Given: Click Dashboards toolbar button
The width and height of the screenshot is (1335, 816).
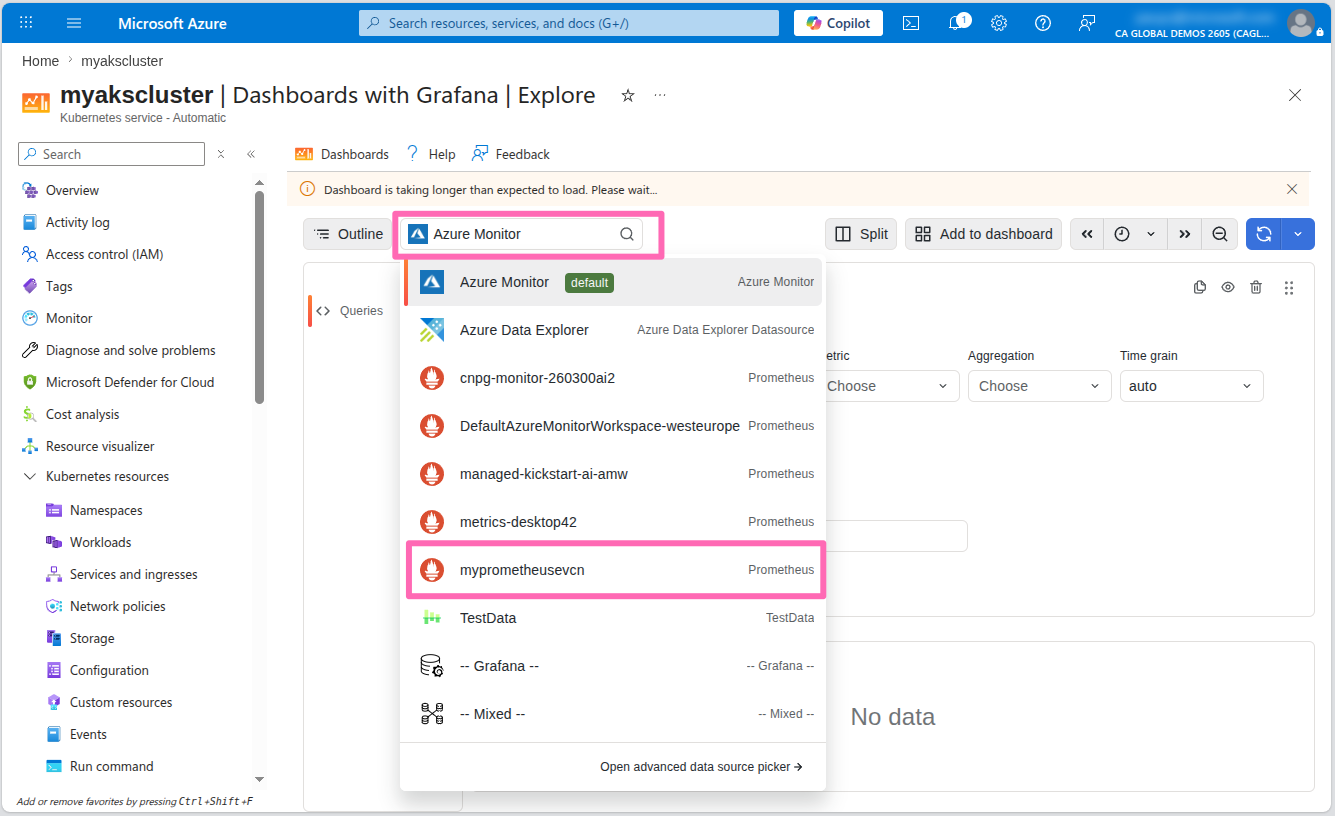Looking at the screenshot, I should pos(342,154).
